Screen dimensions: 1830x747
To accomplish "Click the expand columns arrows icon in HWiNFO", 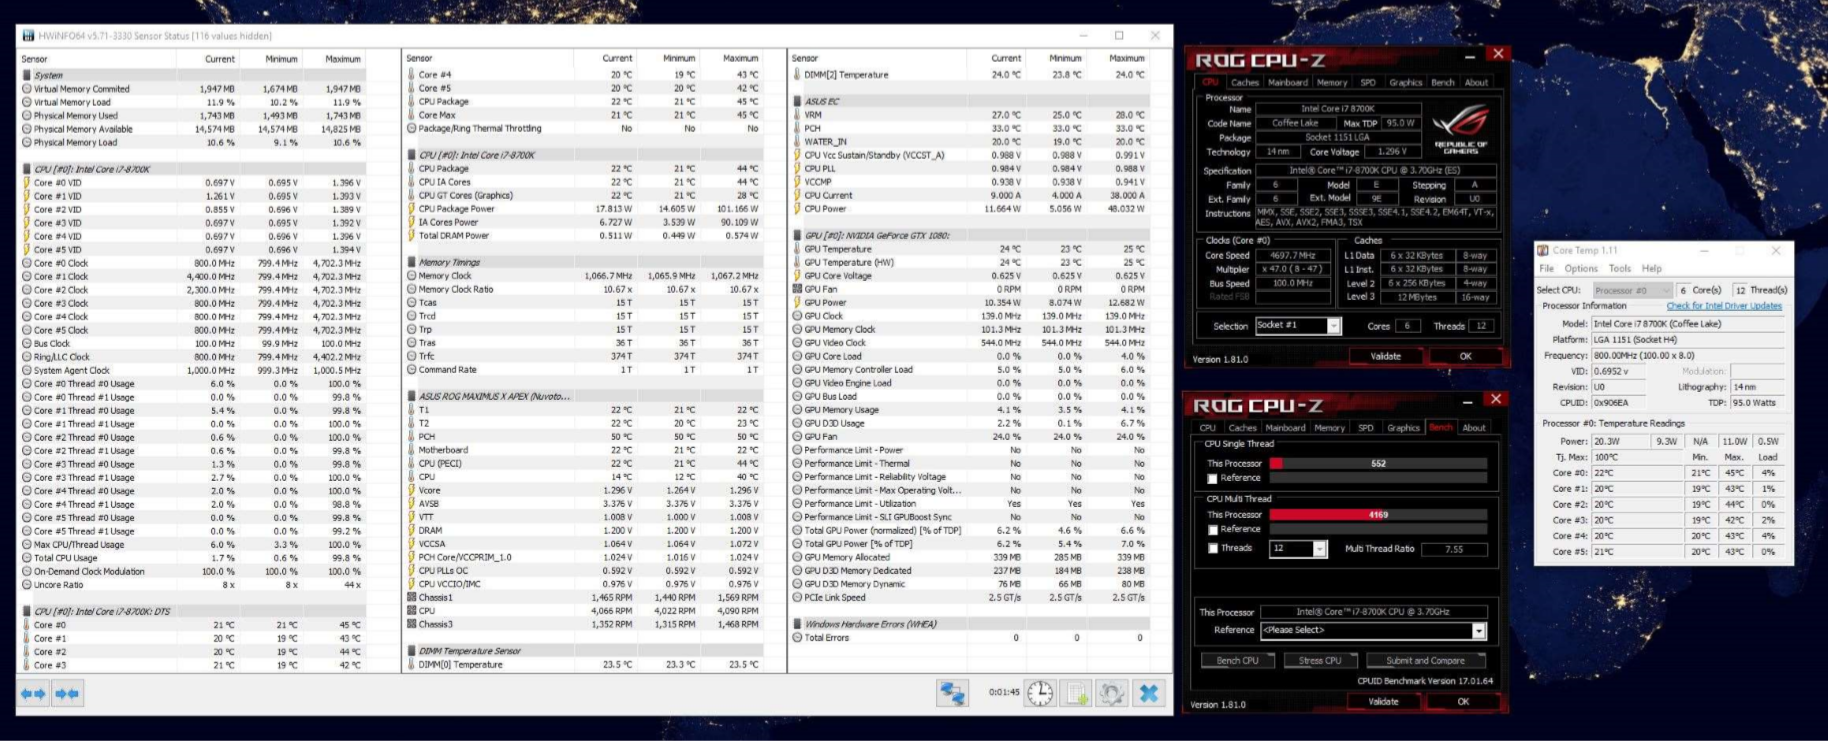I will click(x=34, y=693).
